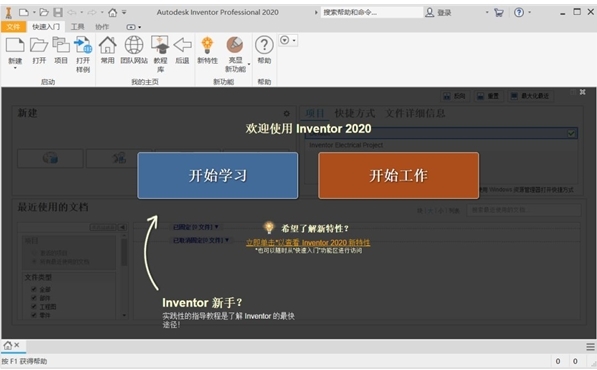Viewport: 597px width, 370px height.
Task: Click the blue 开始学习 button
Action: coord(218,175)
